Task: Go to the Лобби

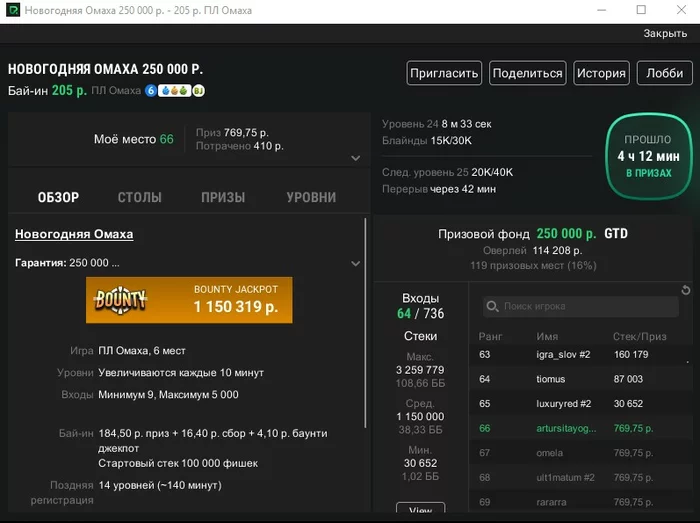Action: [665, 73]
